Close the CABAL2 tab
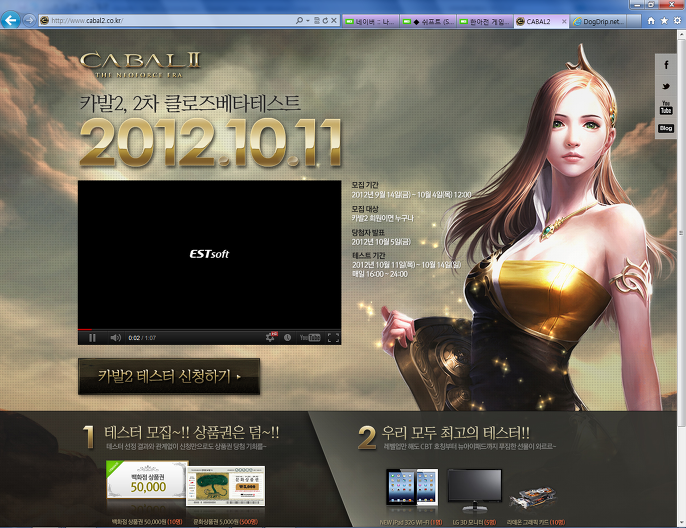 [564, 21]
